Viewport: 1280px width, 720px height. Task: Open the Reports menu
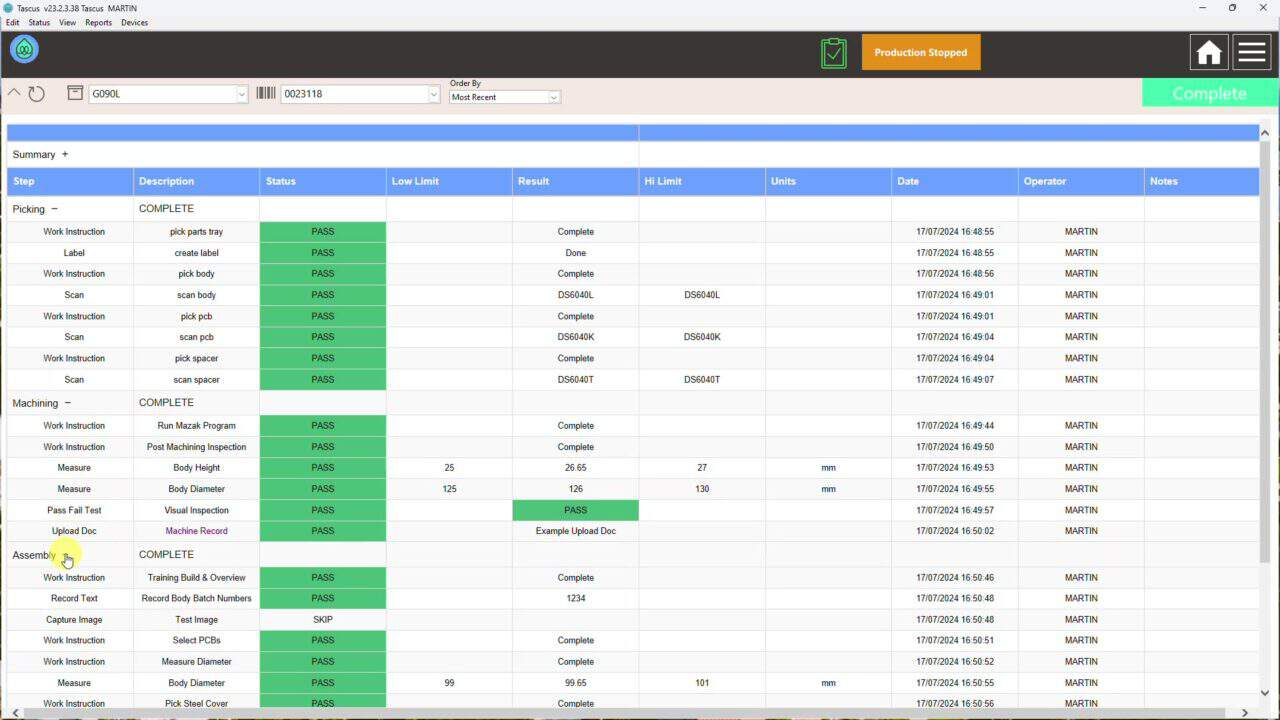click(98, 22)
